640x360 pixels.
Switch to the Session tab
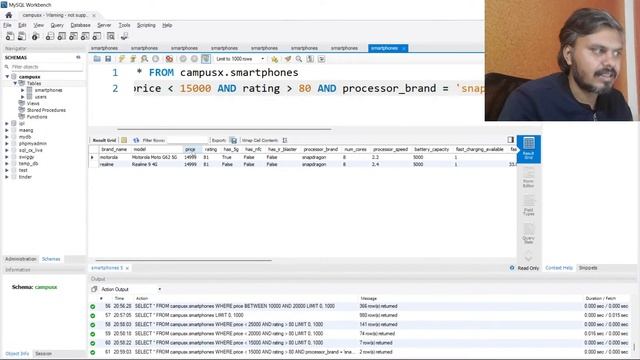pyautogui.click(x=43, y=353)
